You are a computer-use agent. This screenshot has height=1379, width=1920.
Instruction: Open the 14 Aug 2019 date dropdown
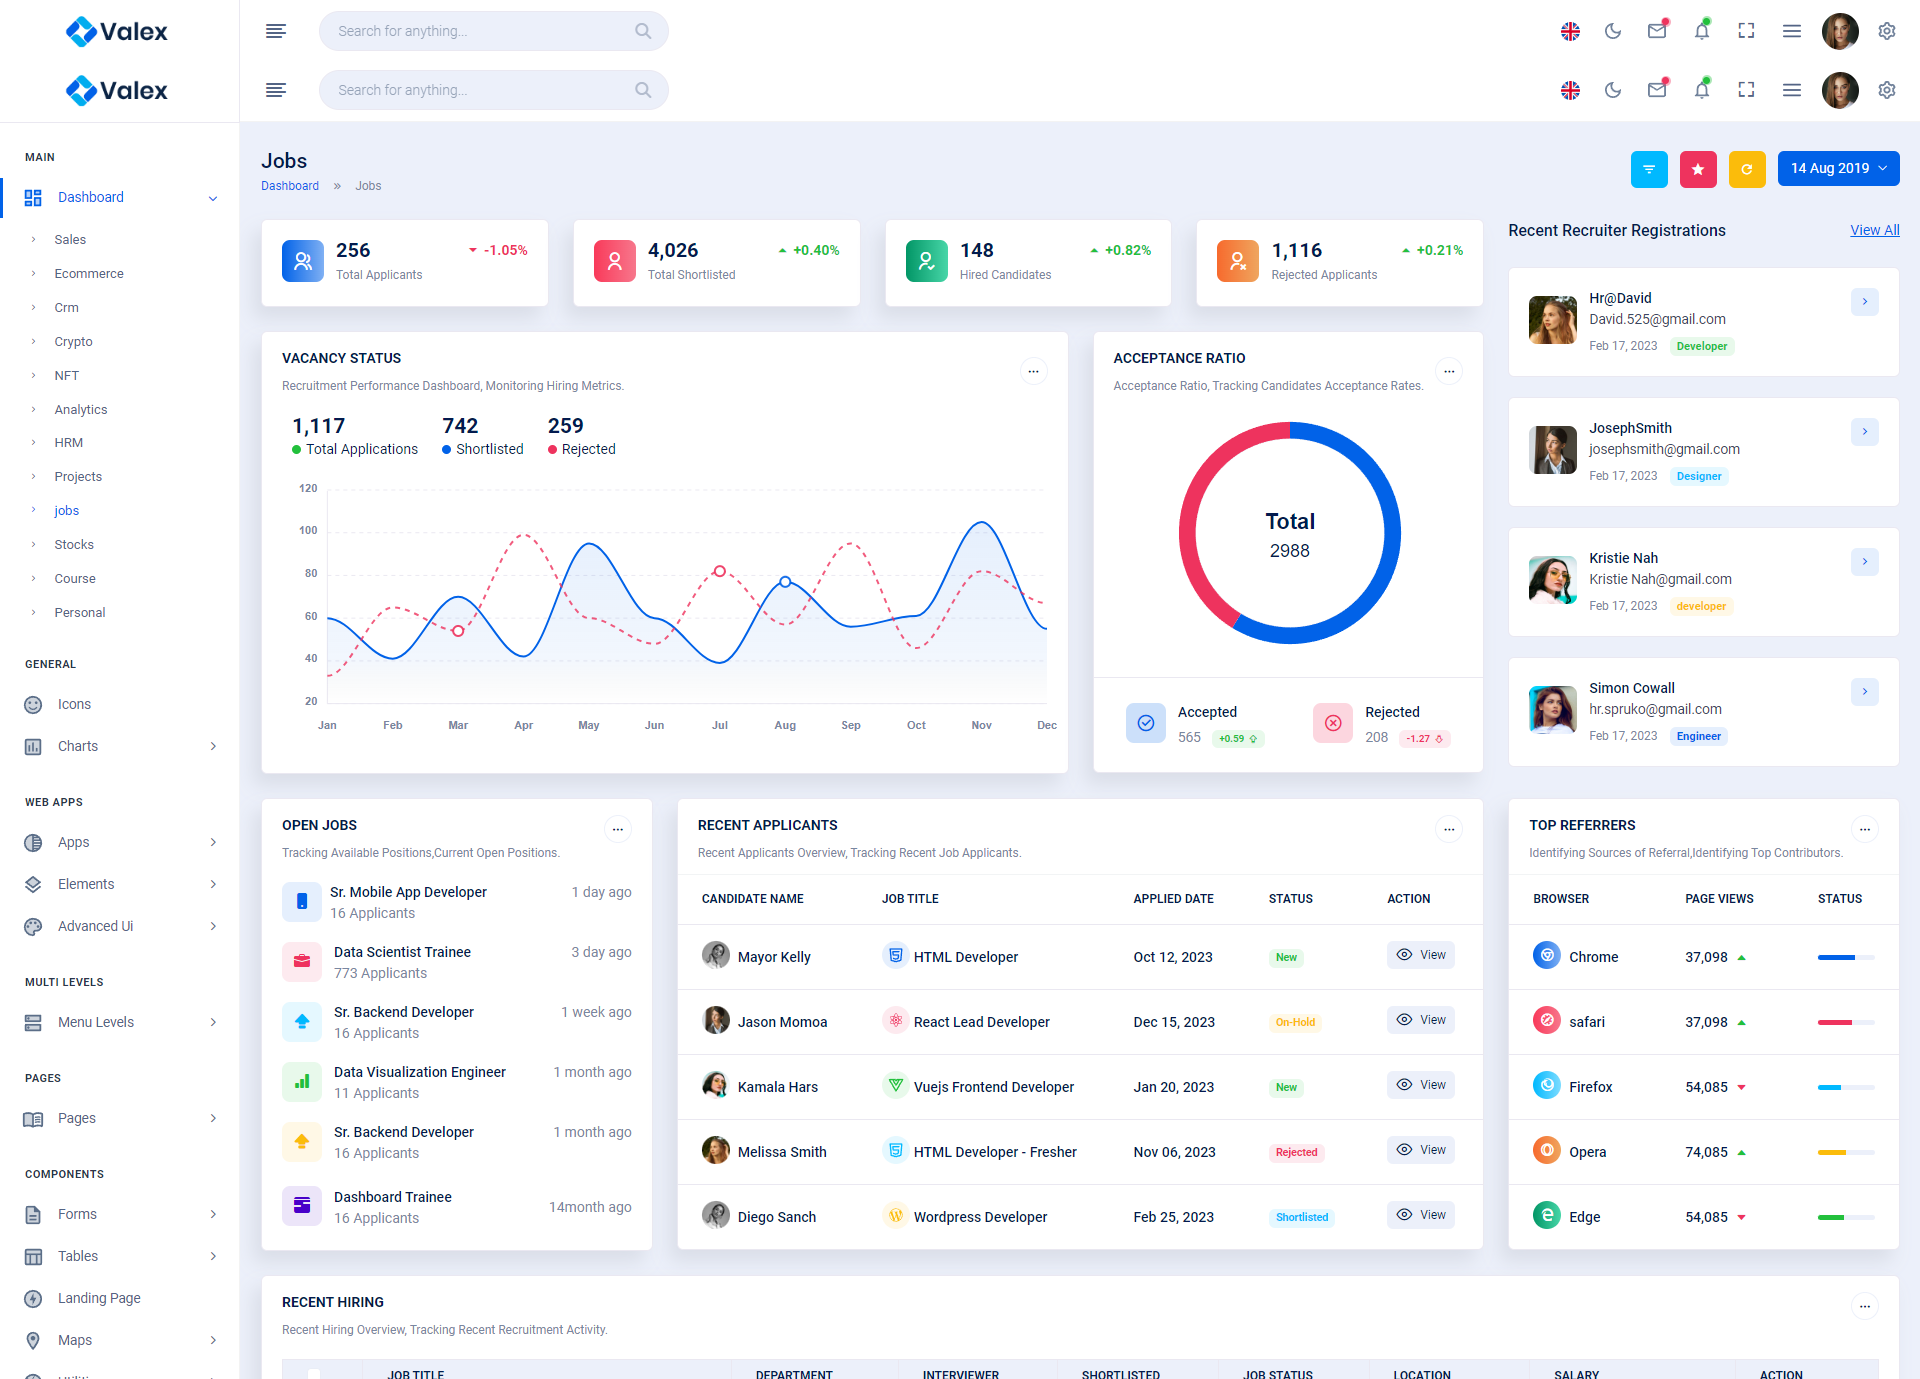[x=1838, y=169]
